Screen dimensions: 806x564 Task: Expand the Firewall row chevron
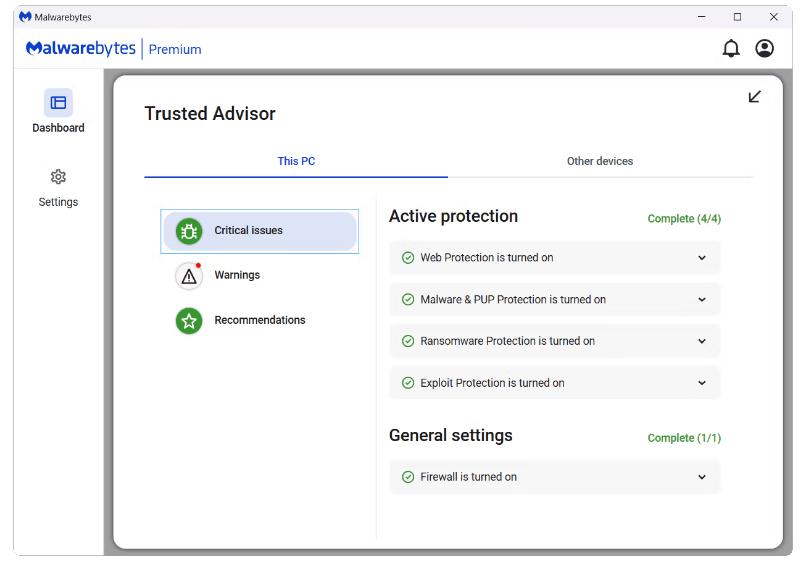701,477
